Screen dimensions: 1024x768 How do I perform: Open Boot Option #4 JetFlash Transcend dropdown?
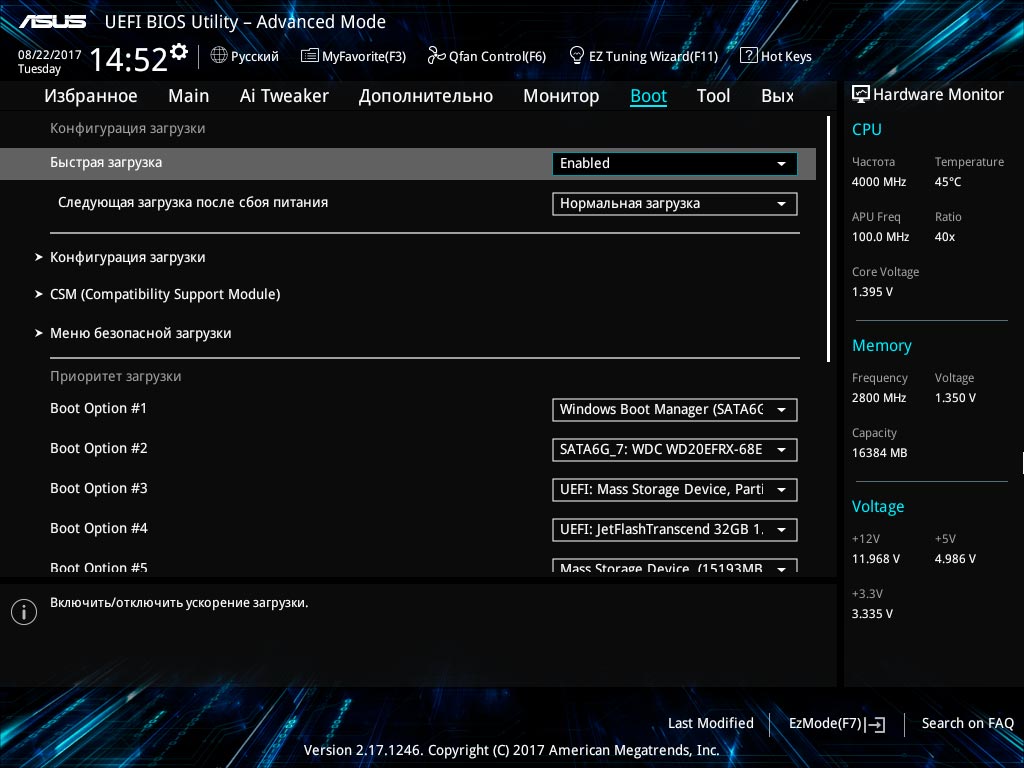click(675, 530)
